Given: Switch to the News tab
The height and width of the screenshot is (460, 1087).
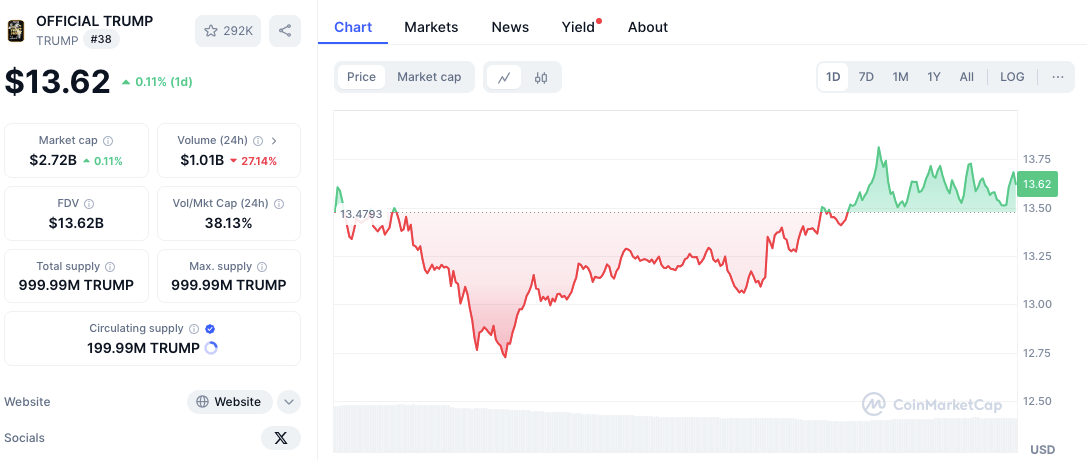Looking at the screenshot, I should pos(510,27).
